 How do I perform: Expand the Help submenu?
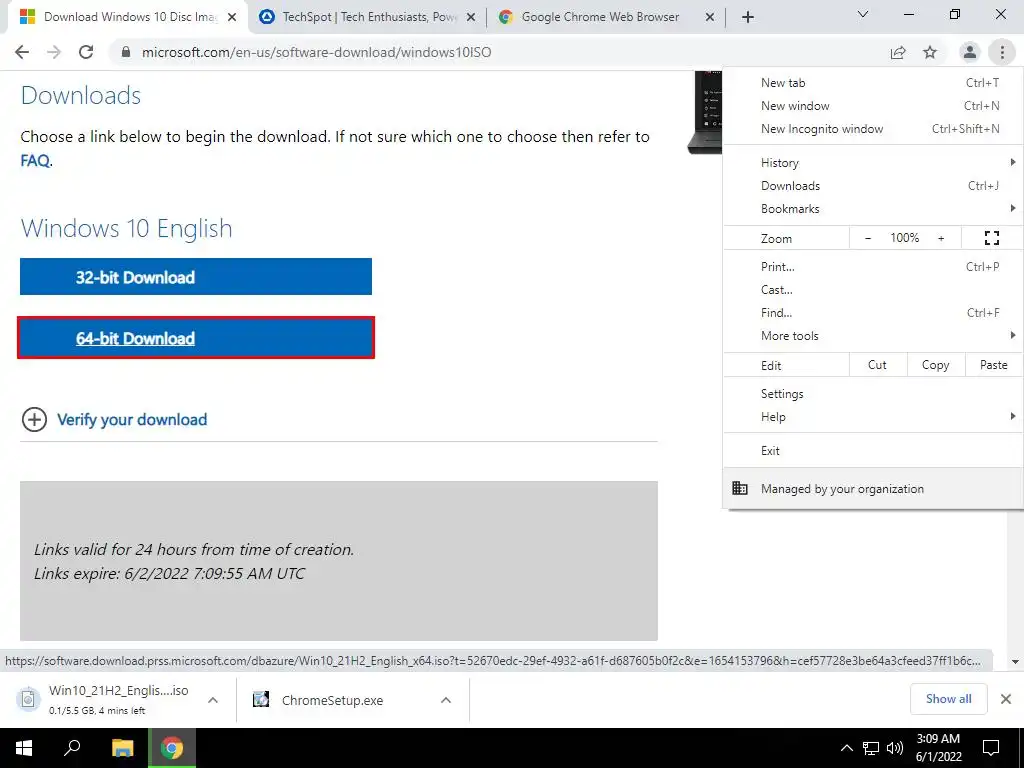coord(872,417)
